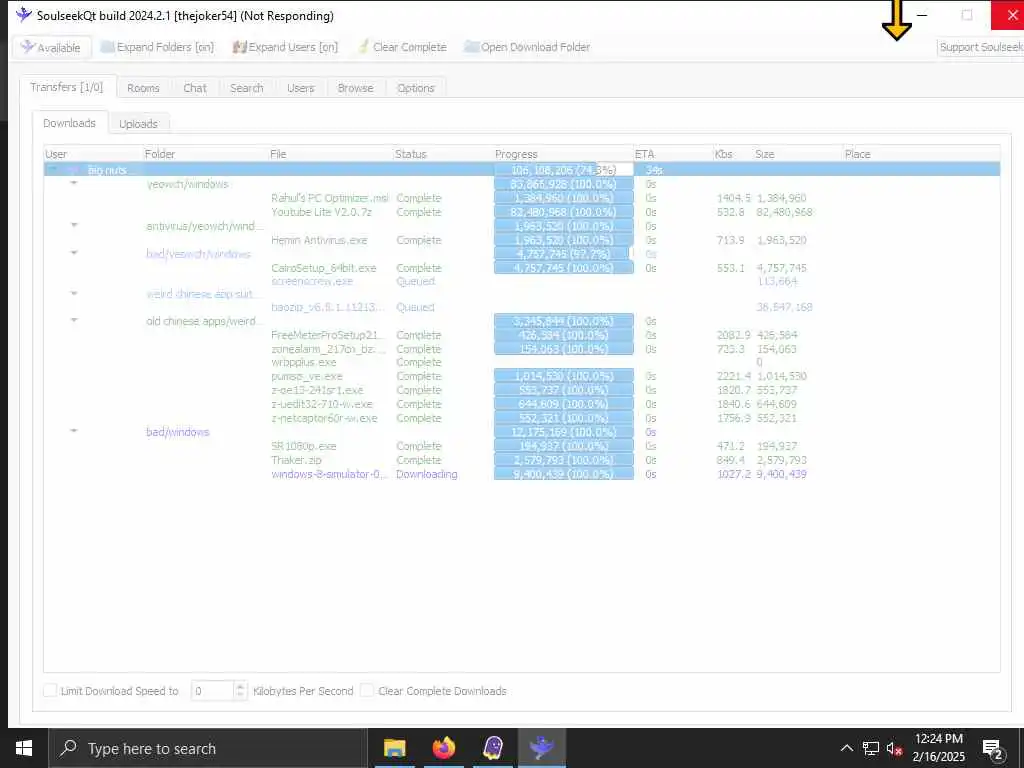Toggle Expand Users [on]
1024x768 pixels.
[285, 47]
